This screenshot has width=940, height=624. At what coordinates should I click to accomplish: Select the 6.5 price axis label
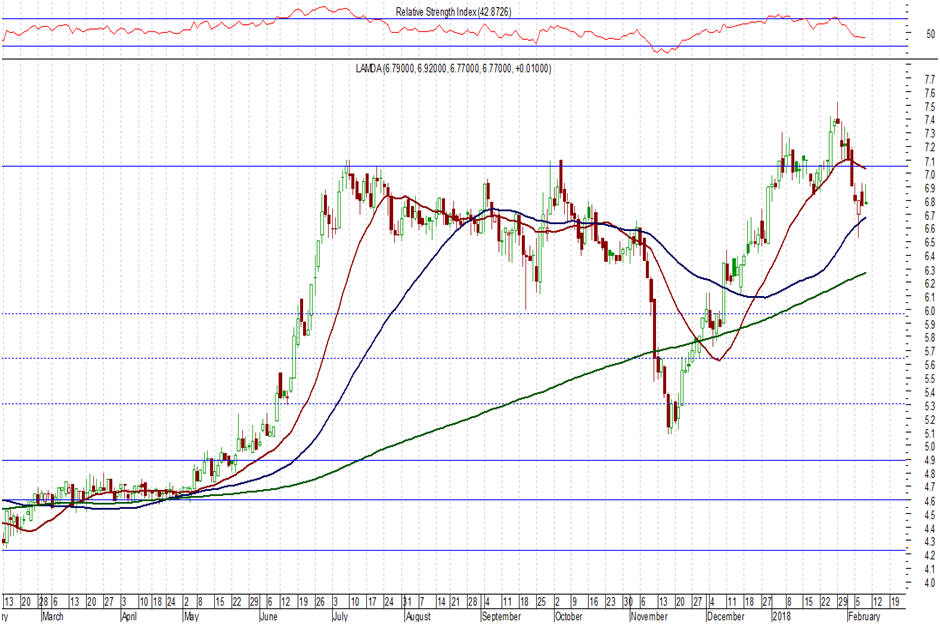point(930,243)
